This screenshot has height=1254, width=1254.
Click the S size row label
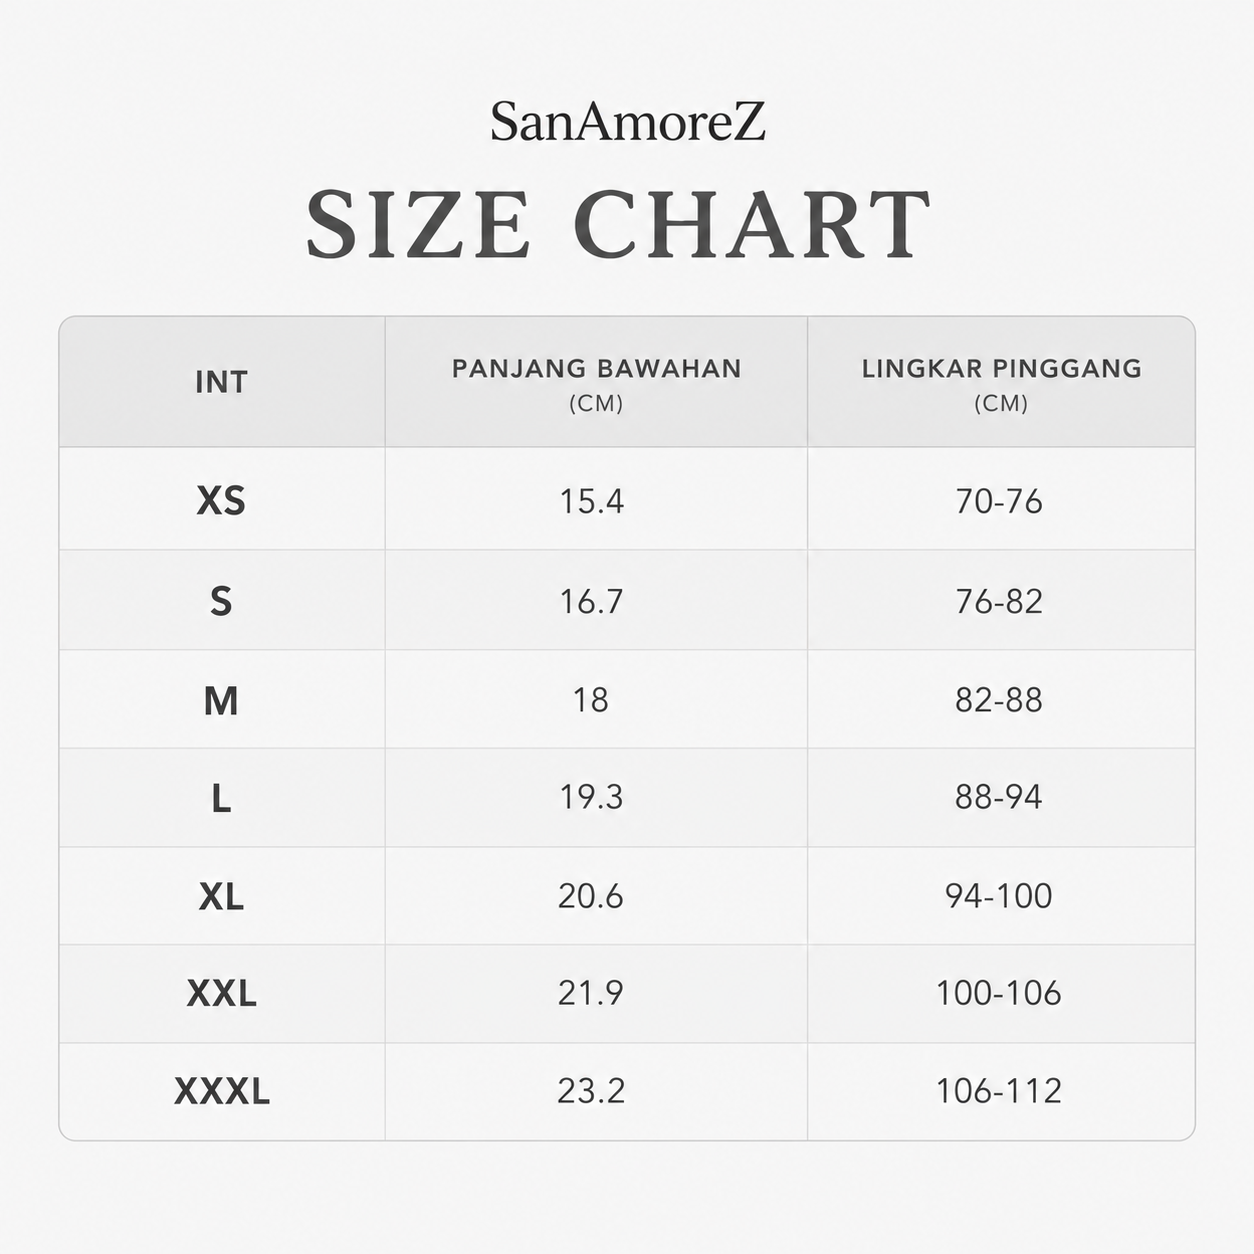[x=221, y=601]
